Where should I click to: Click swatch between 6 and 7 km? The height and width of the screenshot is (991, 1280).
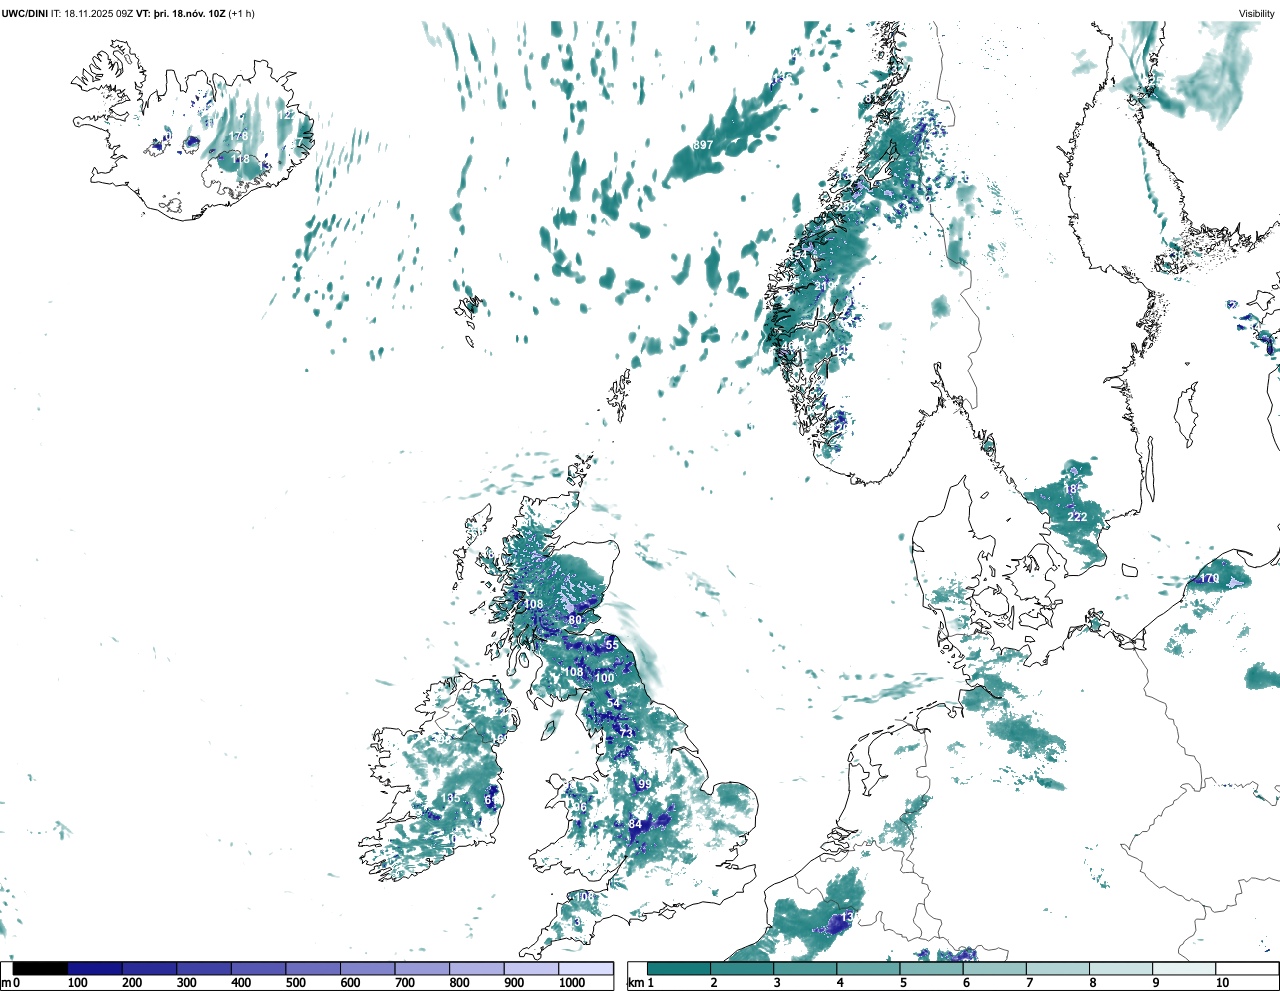[994, 969]
